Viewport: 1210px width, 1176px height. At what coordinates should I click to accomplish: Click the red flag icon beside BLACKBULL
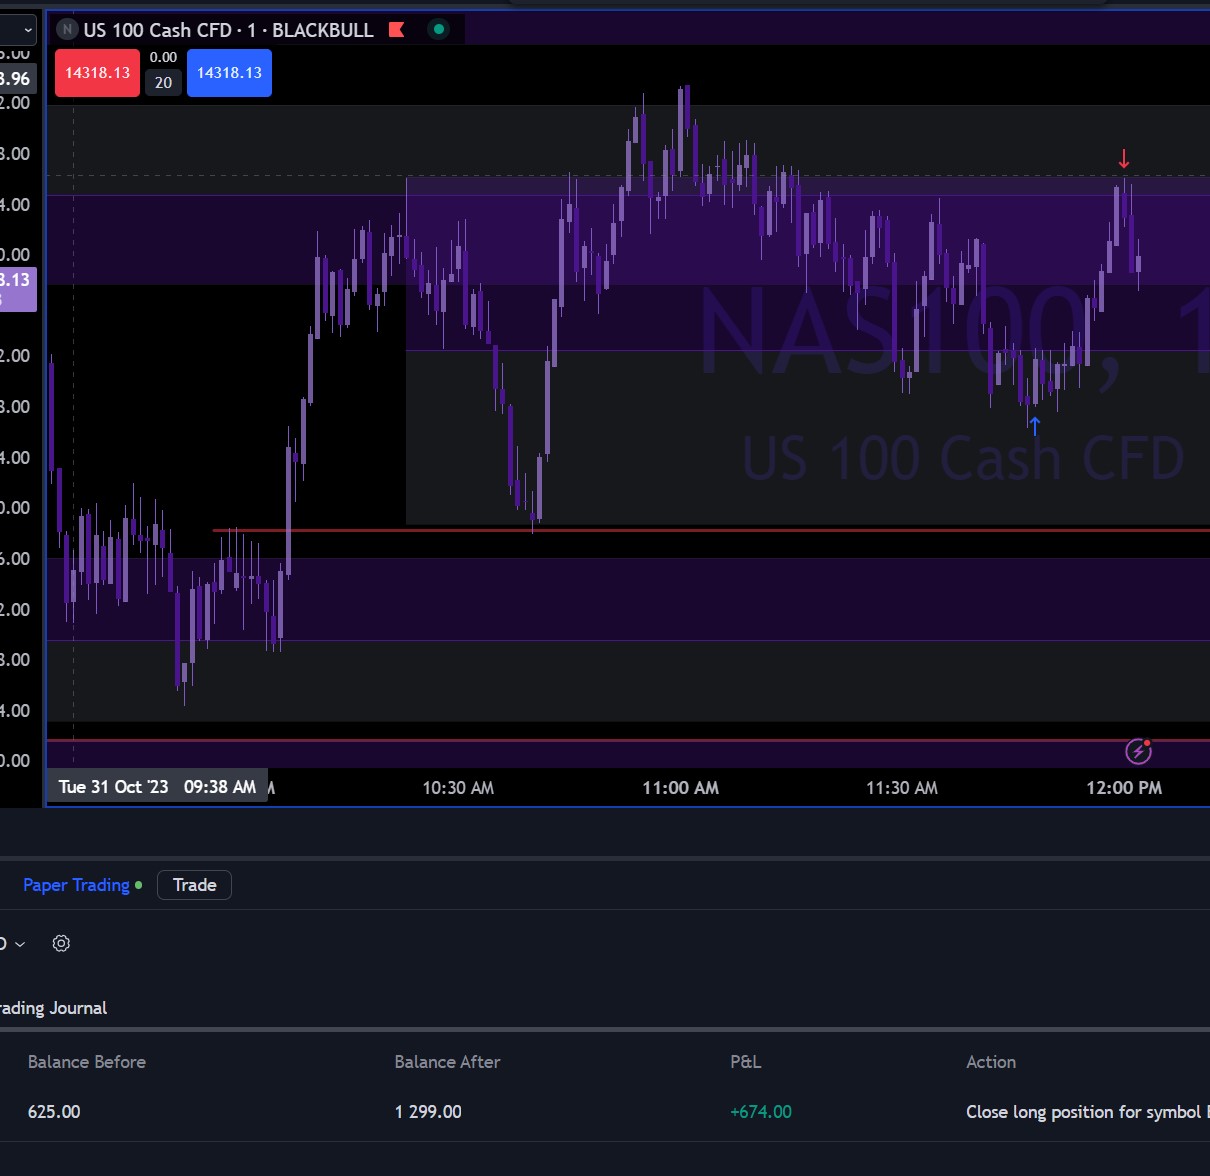397,30
